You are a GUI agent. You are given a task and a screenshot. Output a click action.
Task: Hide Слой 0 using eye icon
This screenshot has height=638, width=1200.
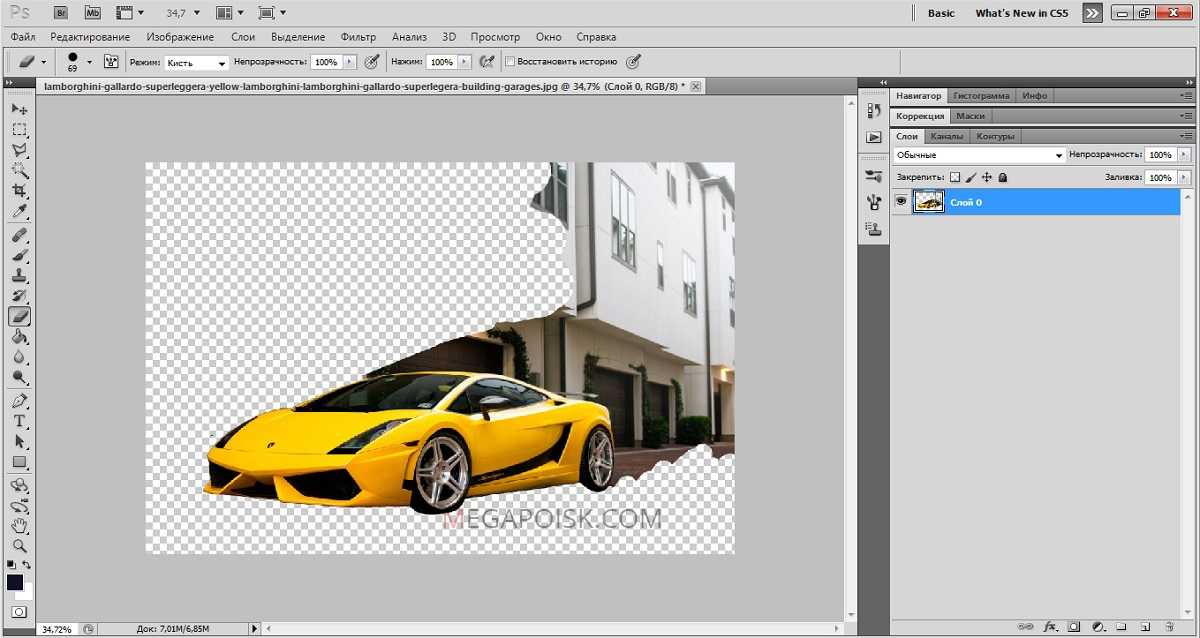(x=901, y=202)
